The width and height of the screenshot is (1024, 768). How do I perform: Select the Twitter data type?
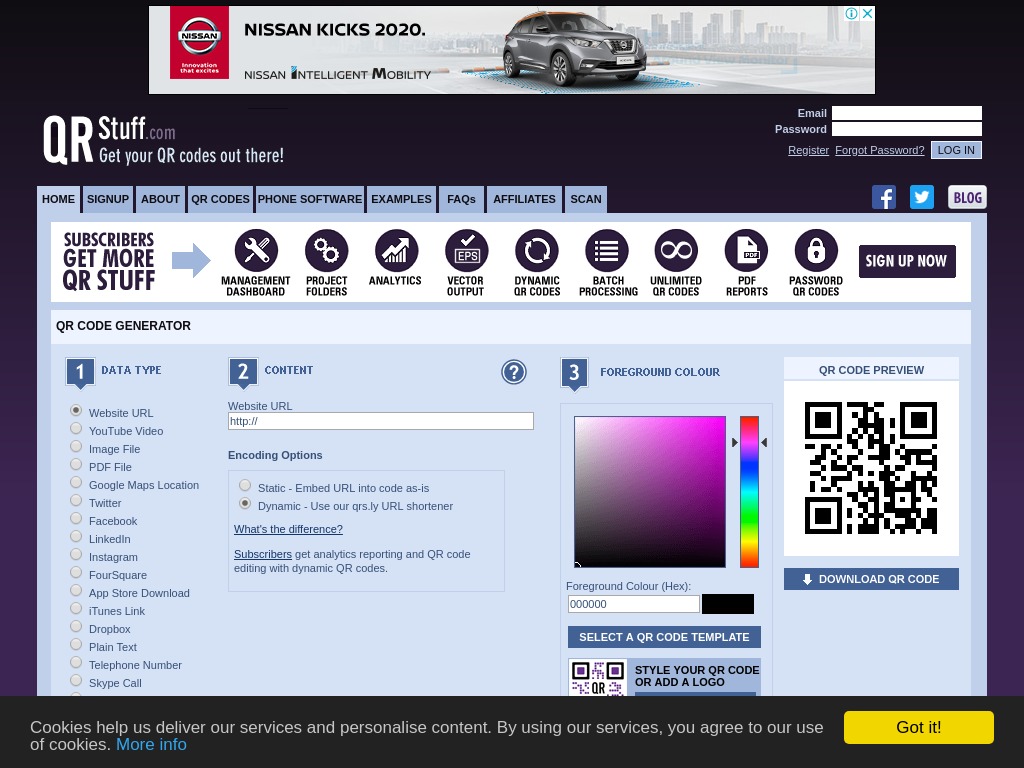point(76,501)
